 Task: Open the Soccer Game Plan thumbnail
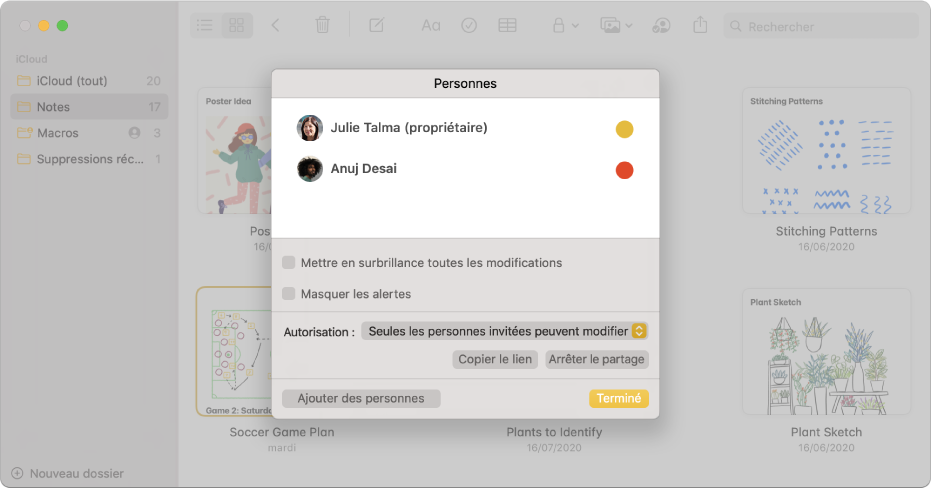pyautogui.click(x=235, y=351)
